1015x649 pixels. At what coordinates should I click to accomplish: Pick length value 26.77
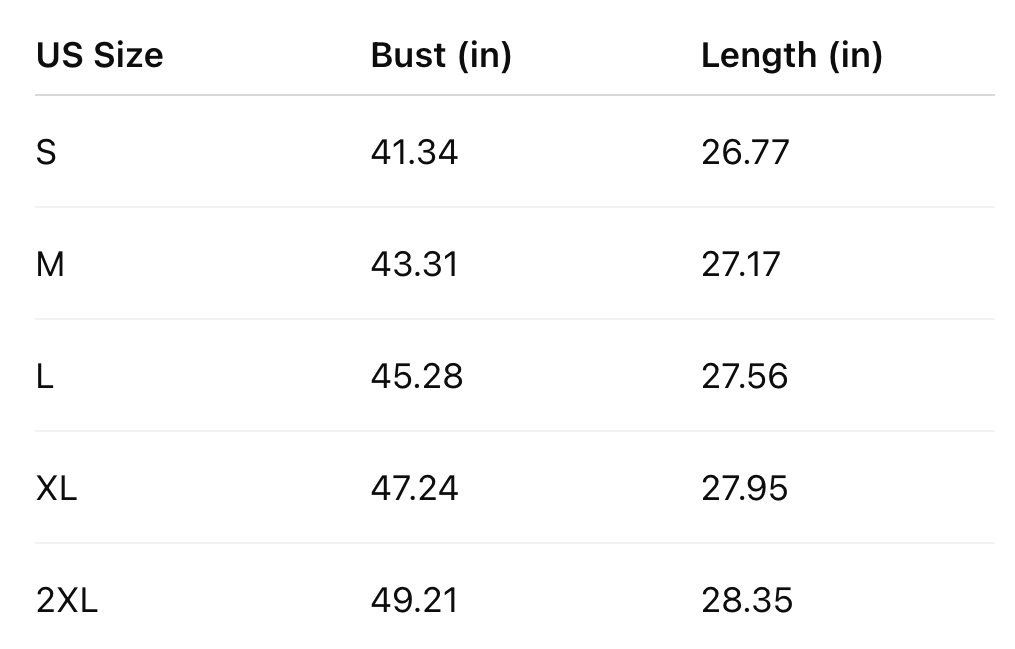coord(745,152)
